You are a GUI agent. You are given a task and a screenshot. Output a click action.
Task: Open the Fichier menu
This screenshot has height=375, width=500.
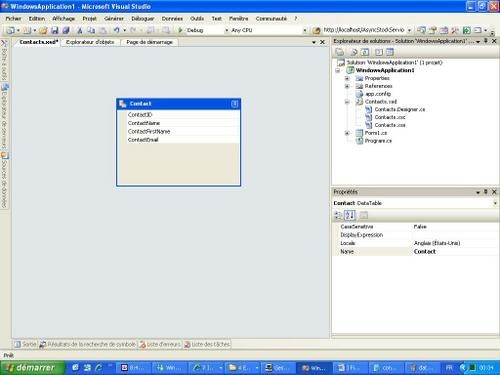tap(13, 19)
